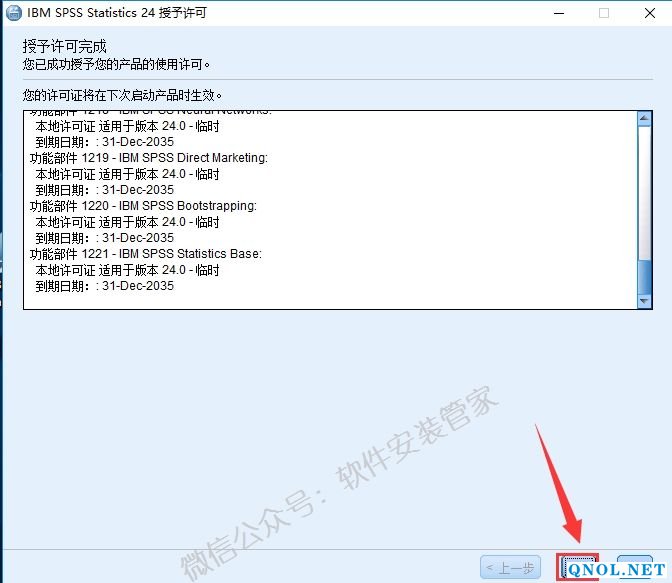Select the IBM SPSS Statistics Base line
This screenshot has height=583, width=672.
145,254
